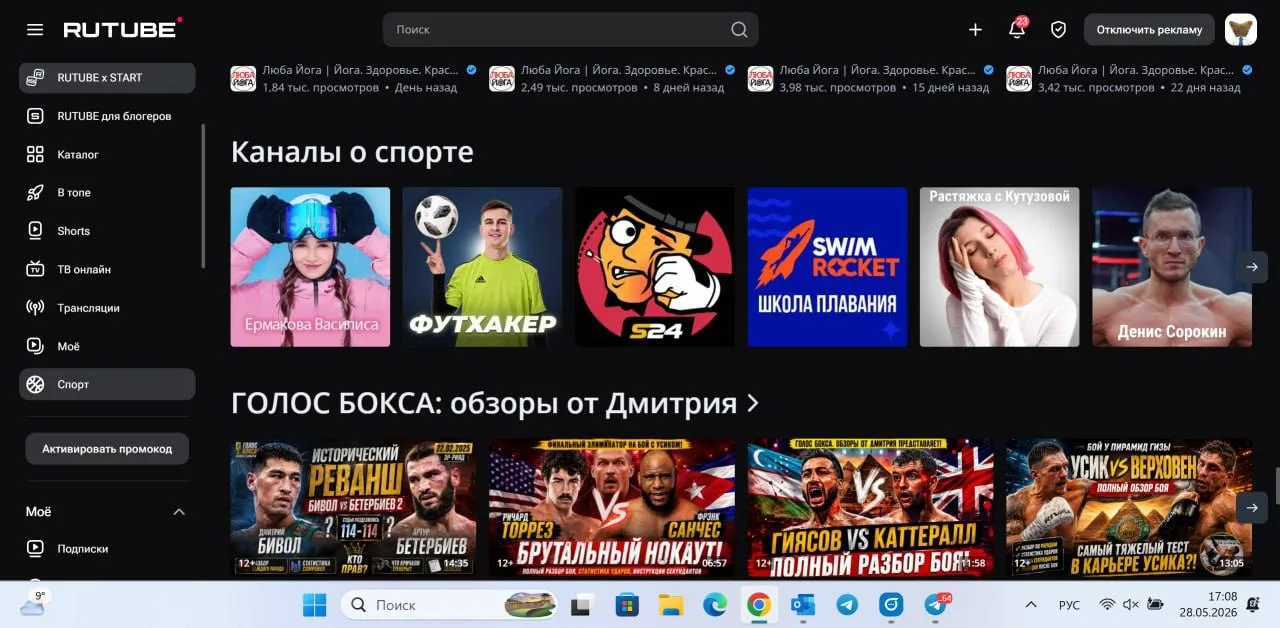Click the page vertical scrollbar thumb

(1275, 485)
